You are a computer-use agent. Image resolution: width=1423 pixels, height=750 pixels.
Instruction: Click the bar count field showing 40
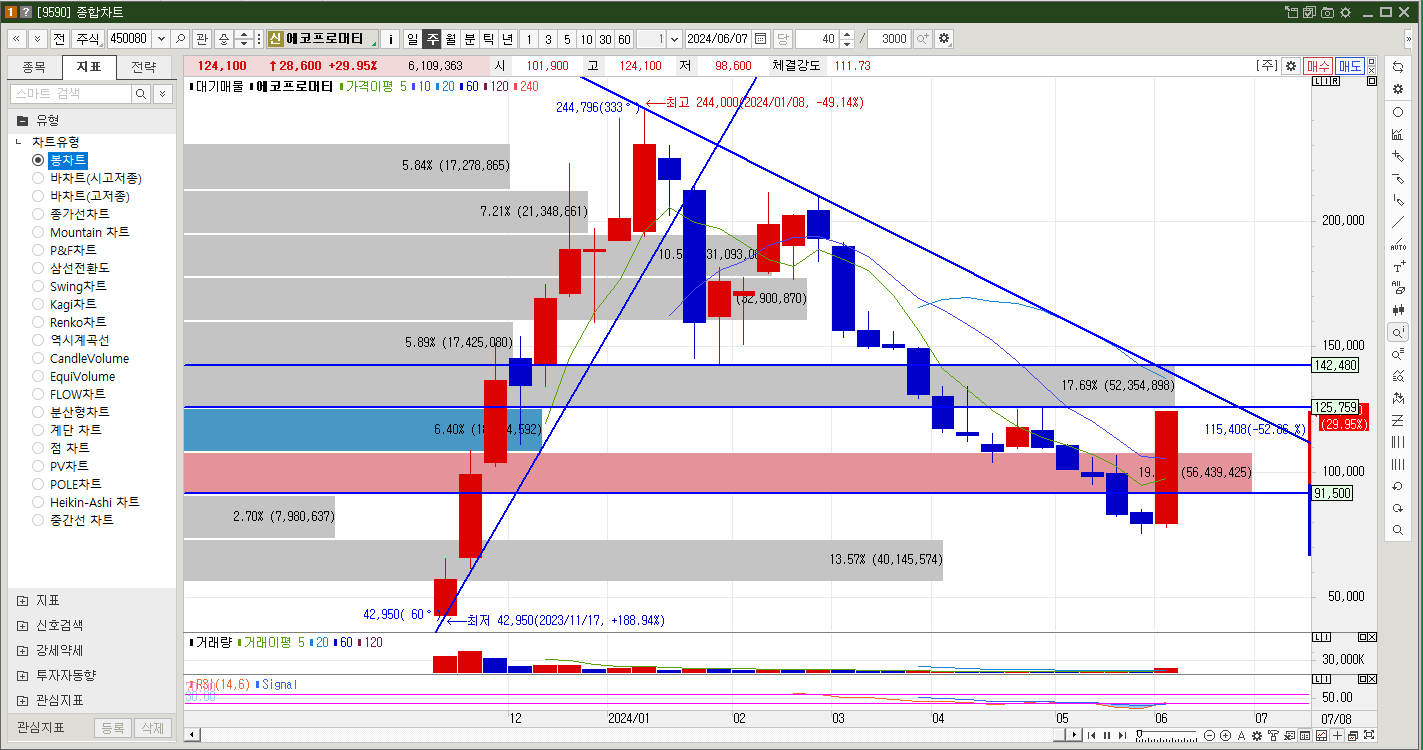click(817, 39)
